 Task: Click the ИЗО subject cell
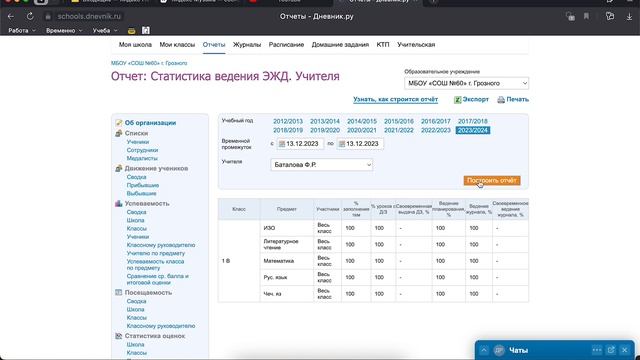pos(287,228)
